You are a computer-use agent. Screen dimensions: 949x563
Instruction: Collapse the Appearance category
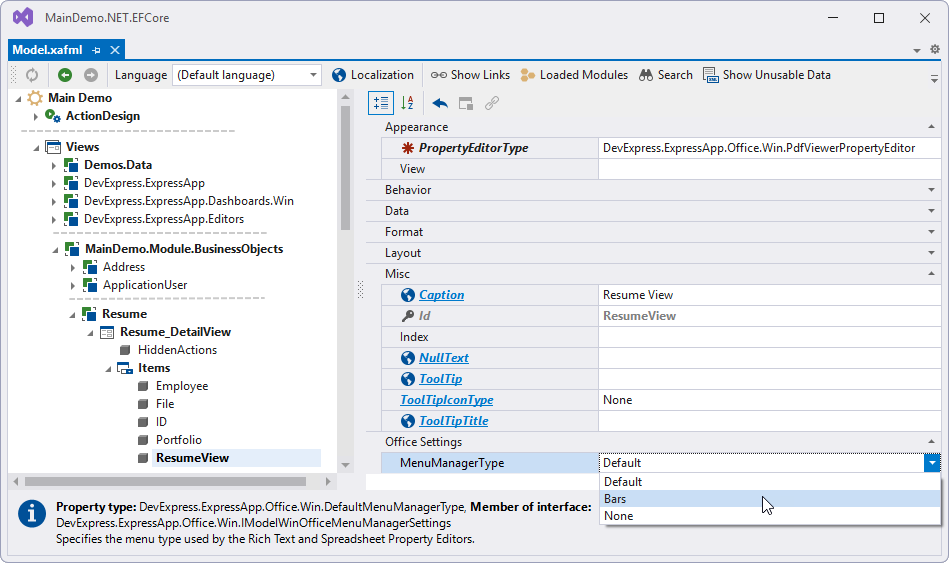pyautogui.click(x=931, y=127)
